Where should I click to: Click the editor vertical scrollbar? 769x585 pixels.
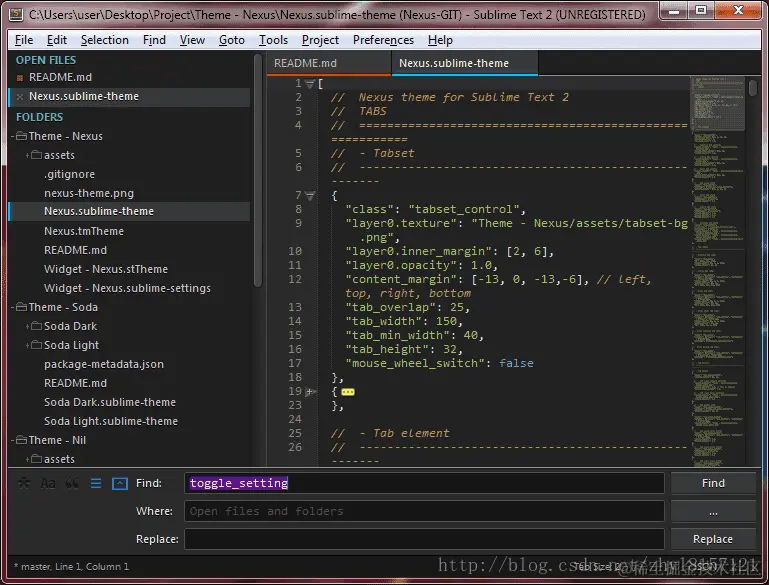[753, 88]
